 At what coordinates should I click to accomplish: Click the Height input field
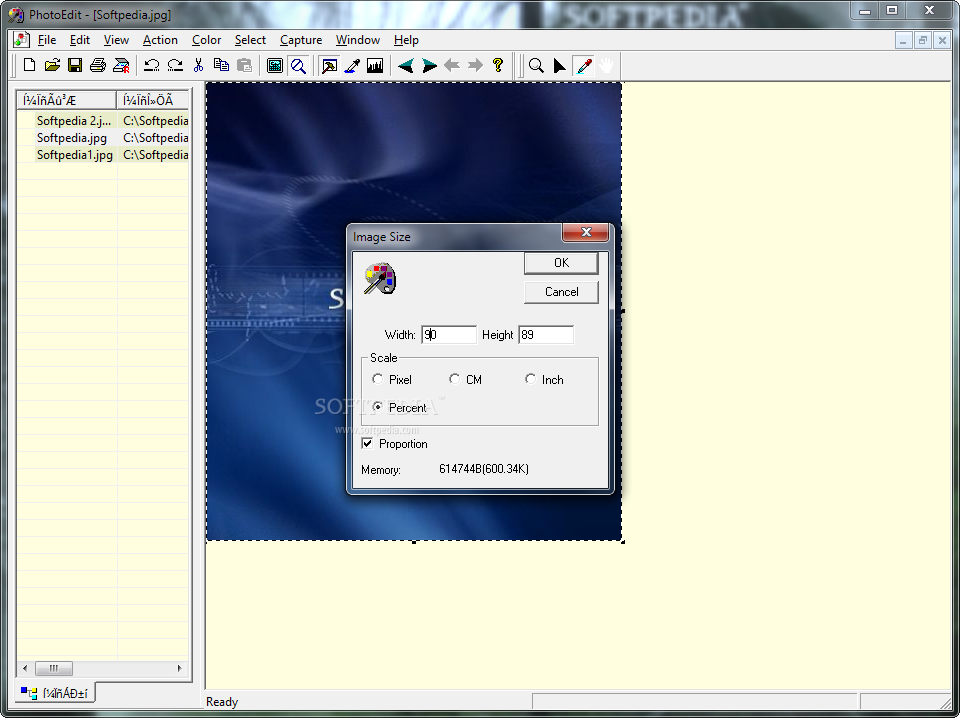pos(546,335)
